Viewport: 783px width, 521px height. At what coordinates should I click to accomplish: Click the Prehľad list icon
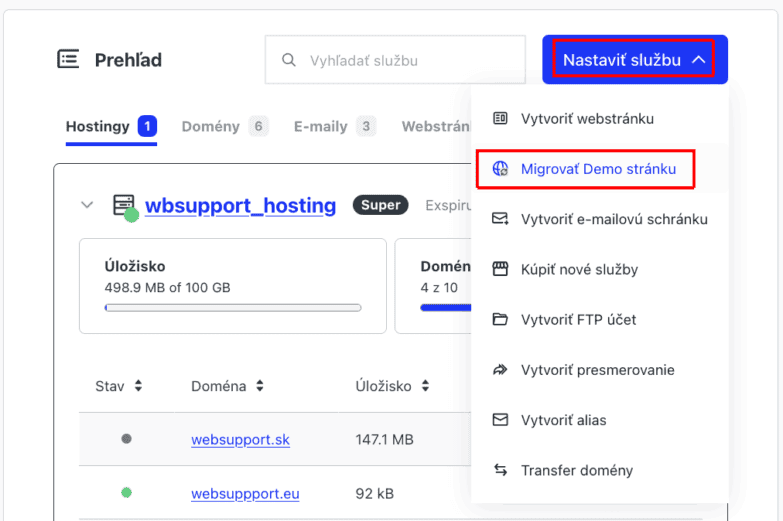coord(68,59)
